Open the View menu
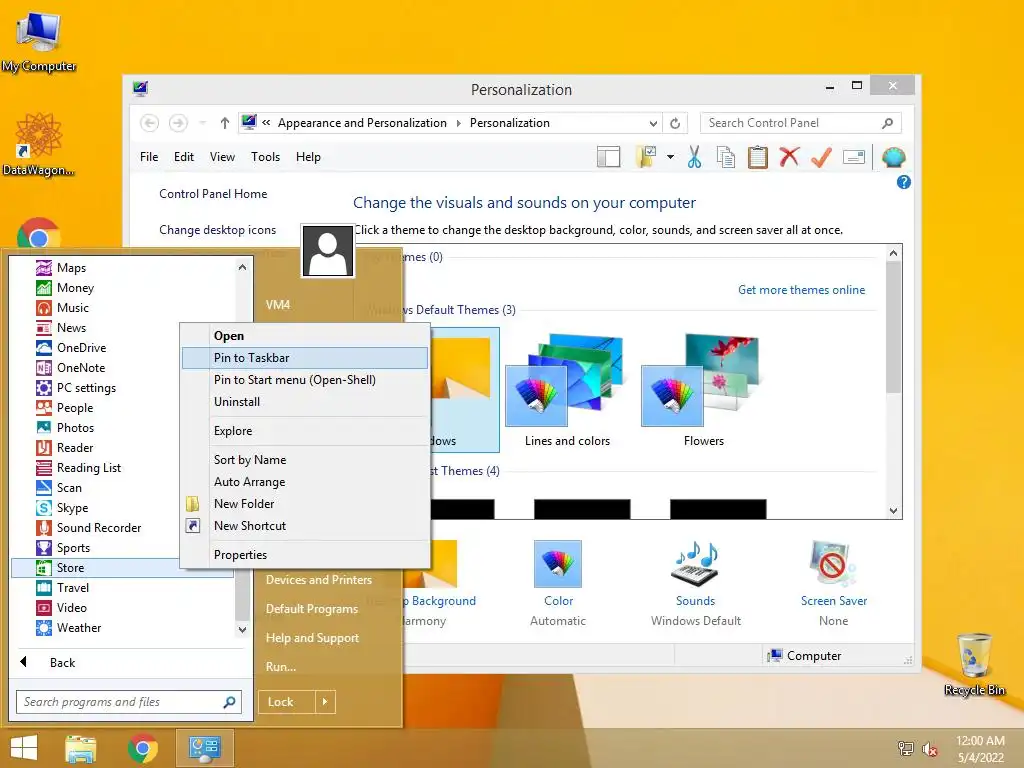 tap(222, 157)
